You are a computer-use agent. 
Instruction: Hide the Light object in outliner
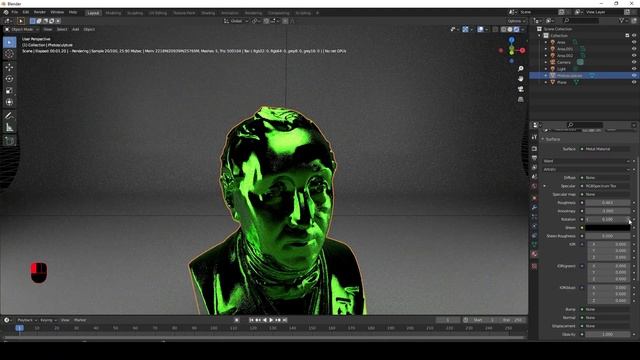tap(634, 69)
